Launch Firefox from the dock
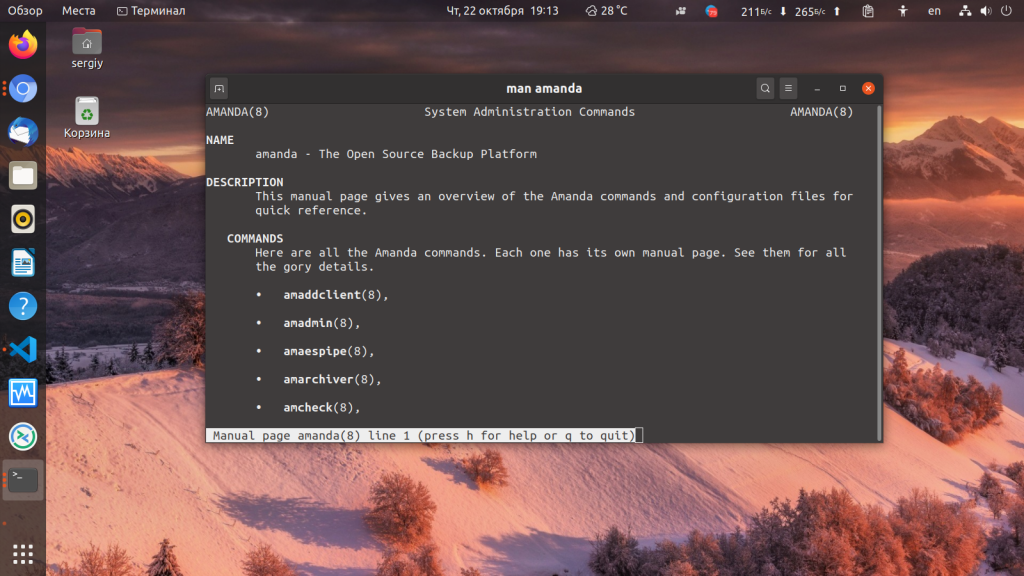This screenshot has width=1024, height=576. [x=23, y=44]
